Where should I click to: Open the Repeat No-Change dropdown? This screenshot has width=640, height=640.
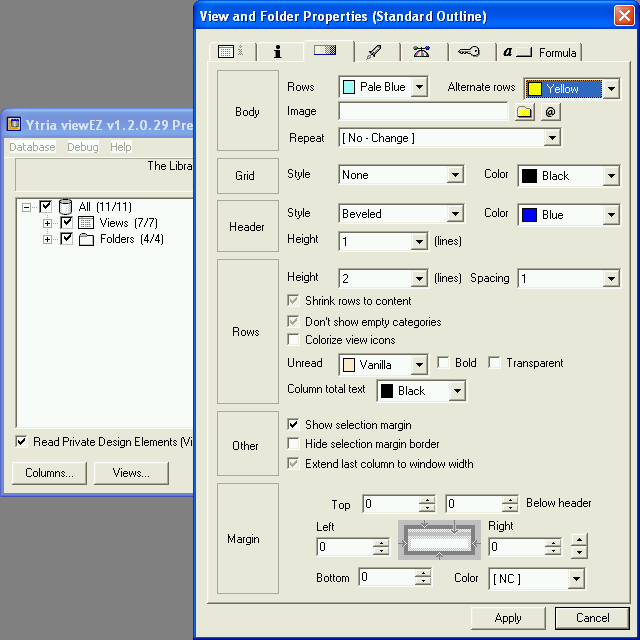[552, 138]
